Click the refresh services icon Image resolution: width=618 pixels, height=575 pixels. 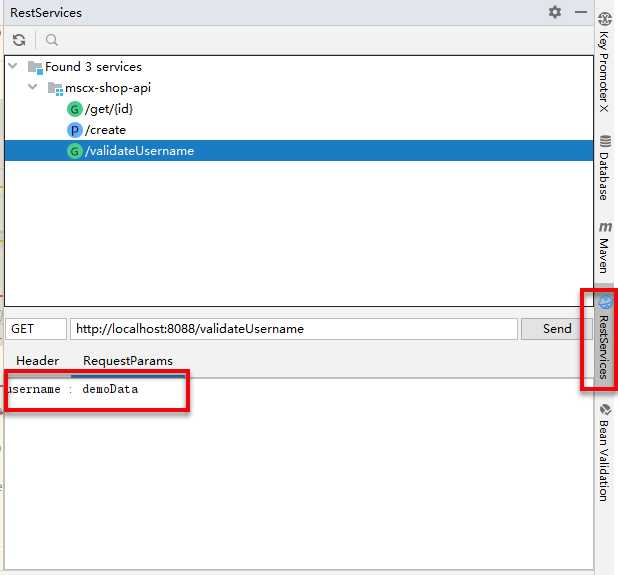(x=19, y=40)
